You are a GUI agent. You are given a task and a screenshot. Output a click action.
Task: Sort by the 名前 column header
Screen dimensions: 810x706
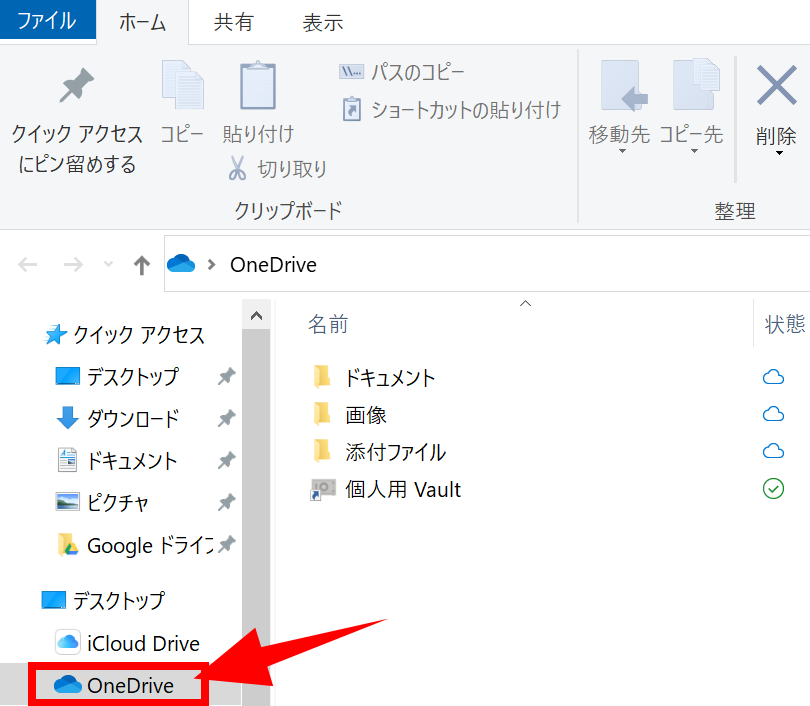point(329,324)
